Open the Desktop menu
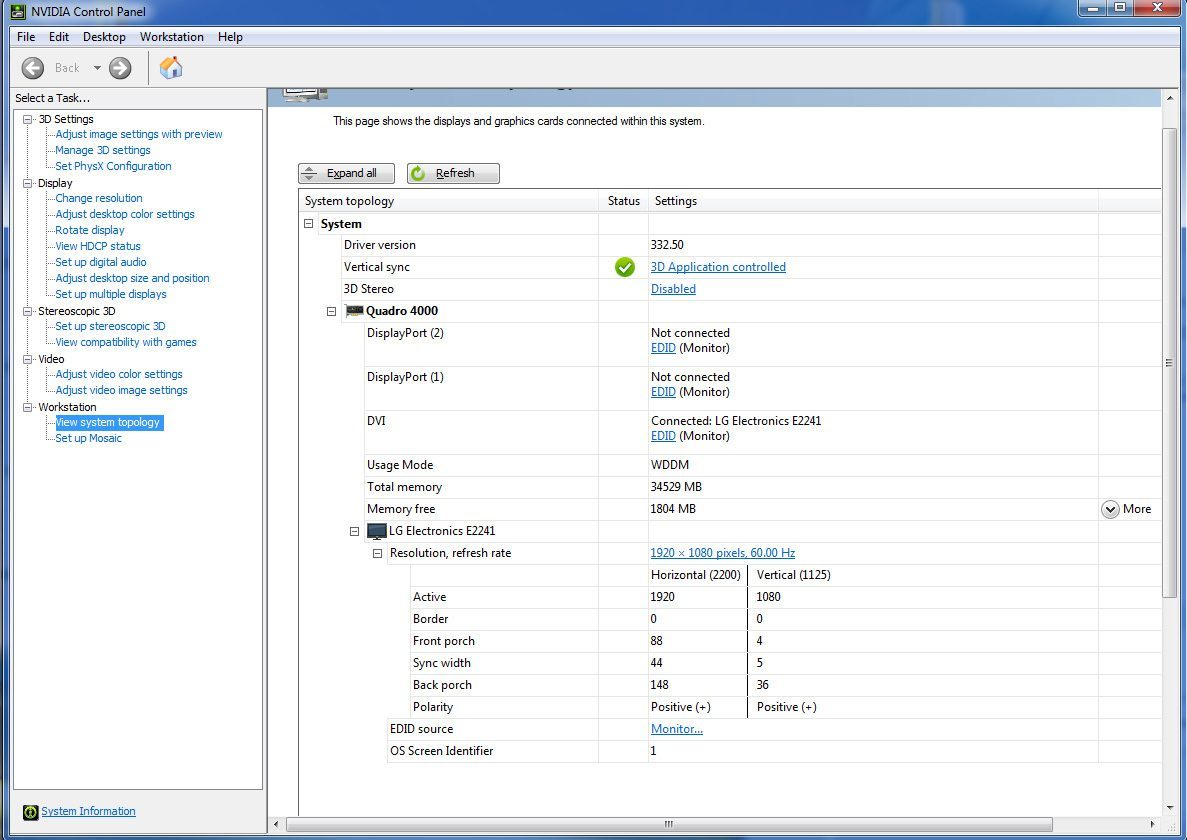 coord(104,36)
